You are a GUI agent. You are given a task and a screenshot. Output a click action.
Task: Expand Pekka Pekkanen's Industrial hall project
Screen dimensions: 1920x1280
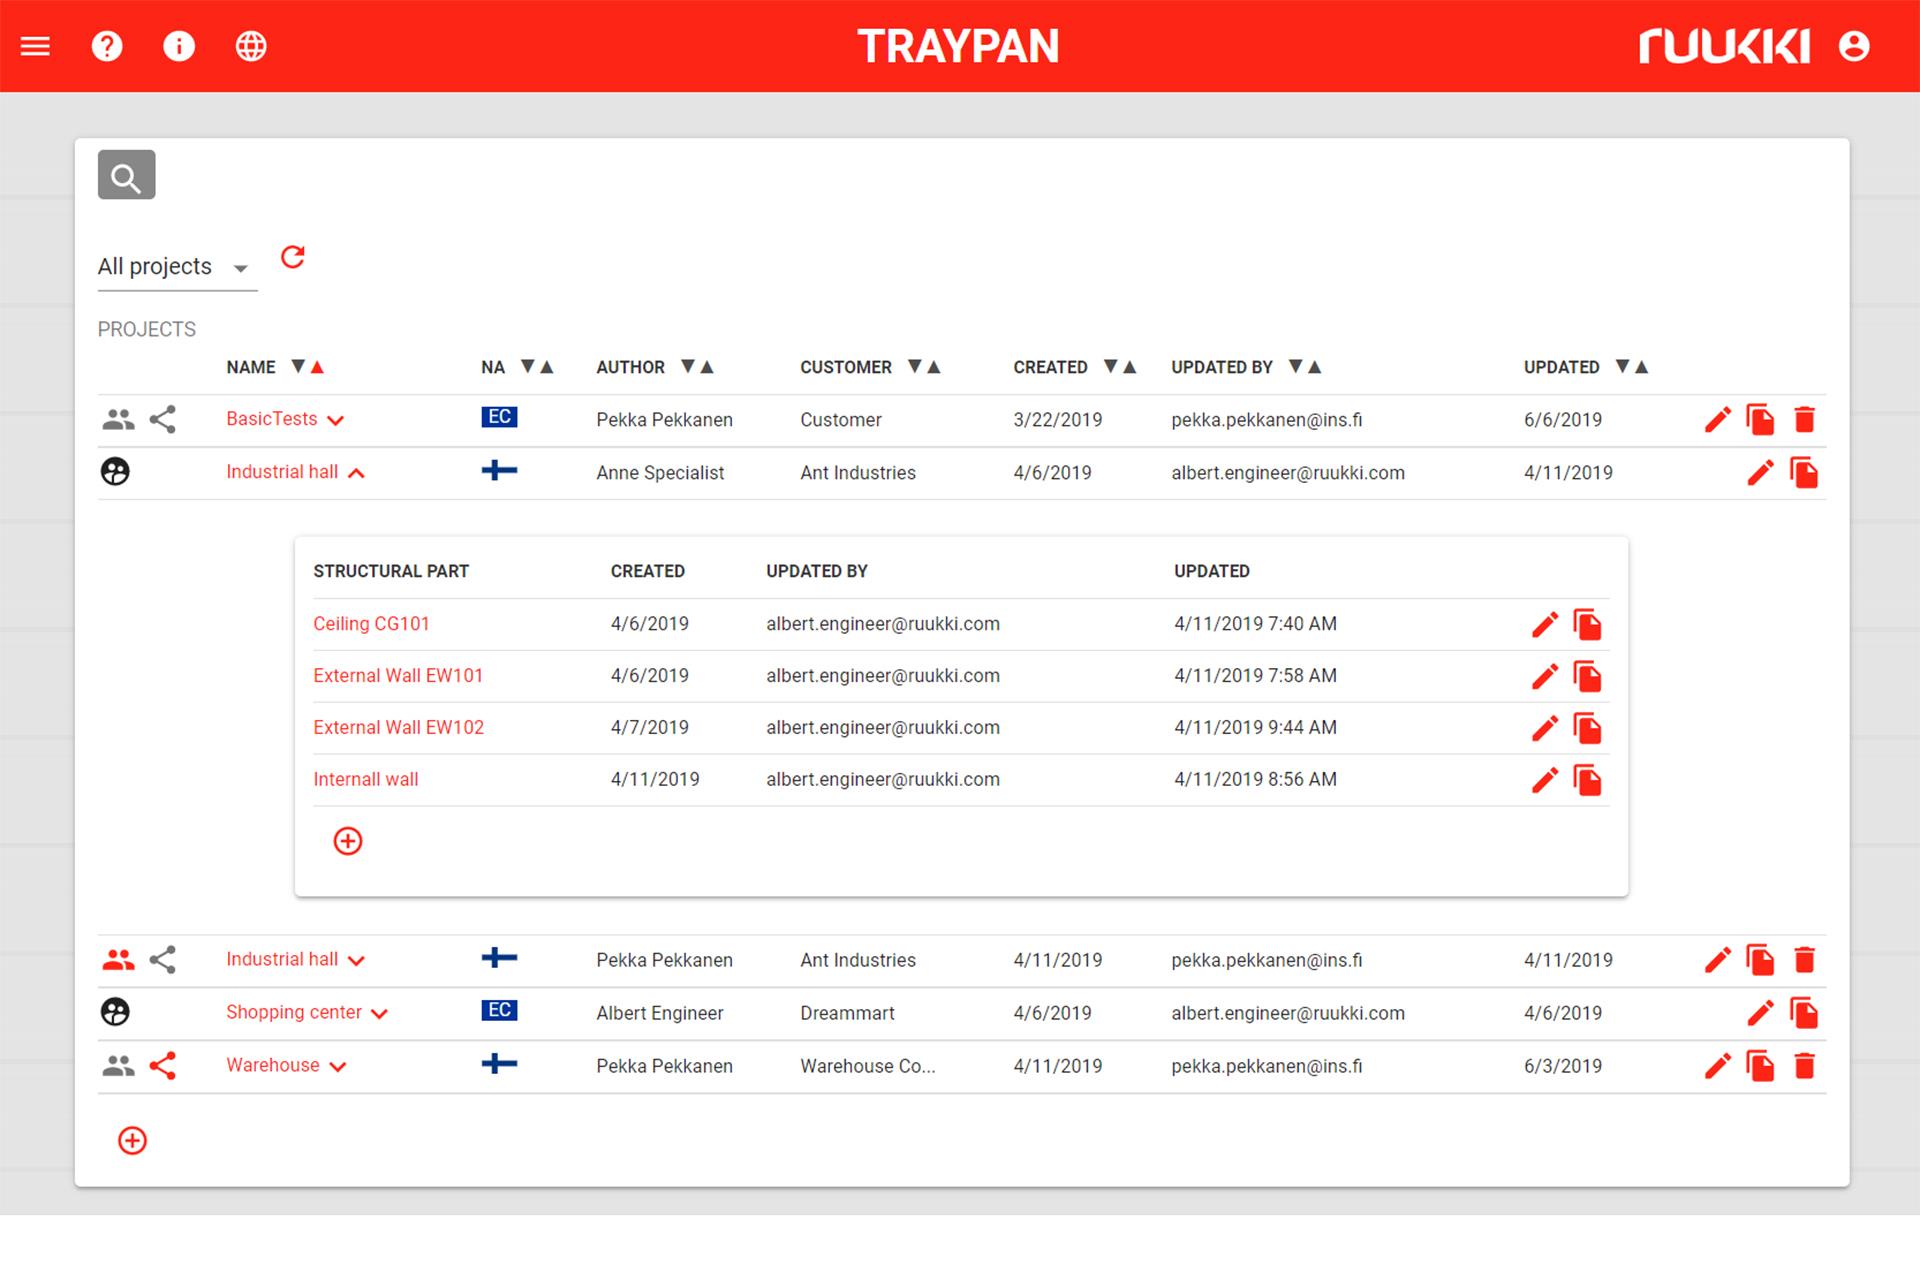point(356,961)
